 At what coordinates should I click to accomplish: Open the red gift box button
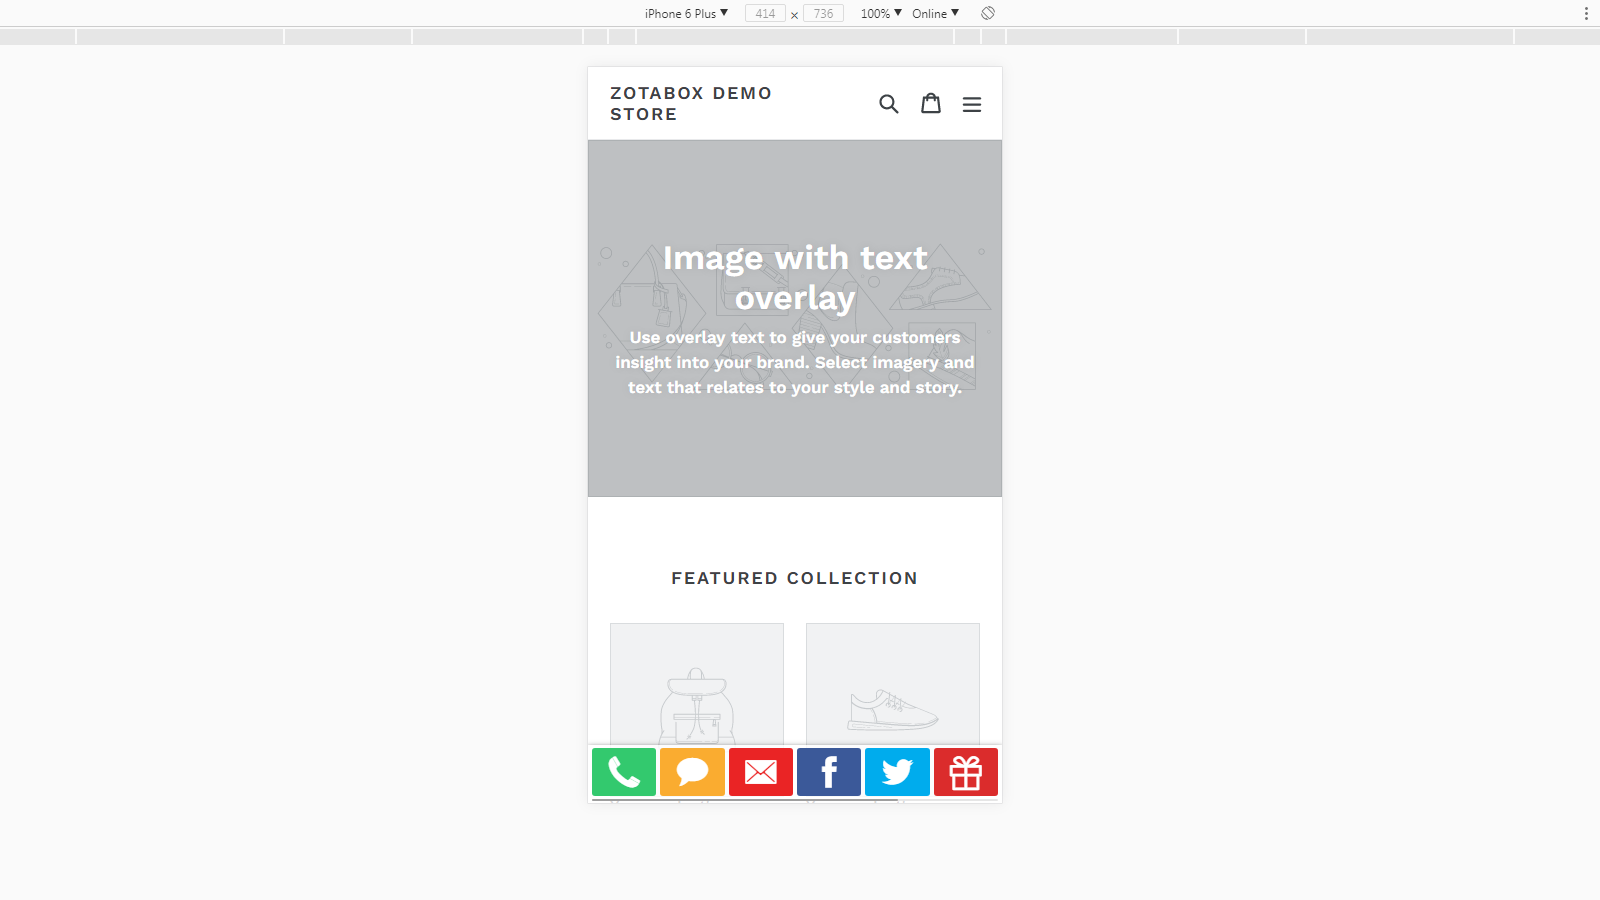click(966, 772)
